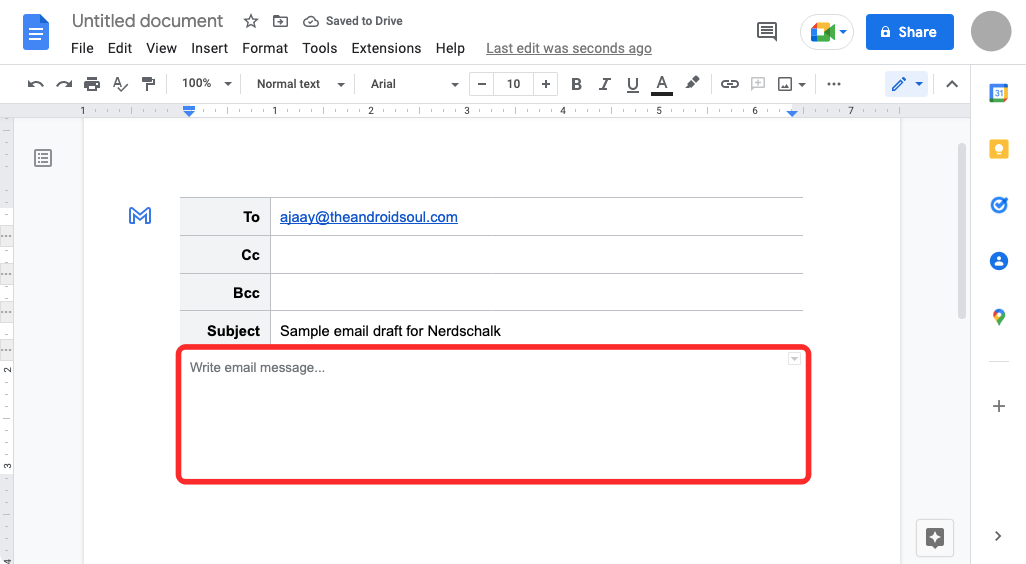Click the font size field showing 10

(x=514, y=84)
